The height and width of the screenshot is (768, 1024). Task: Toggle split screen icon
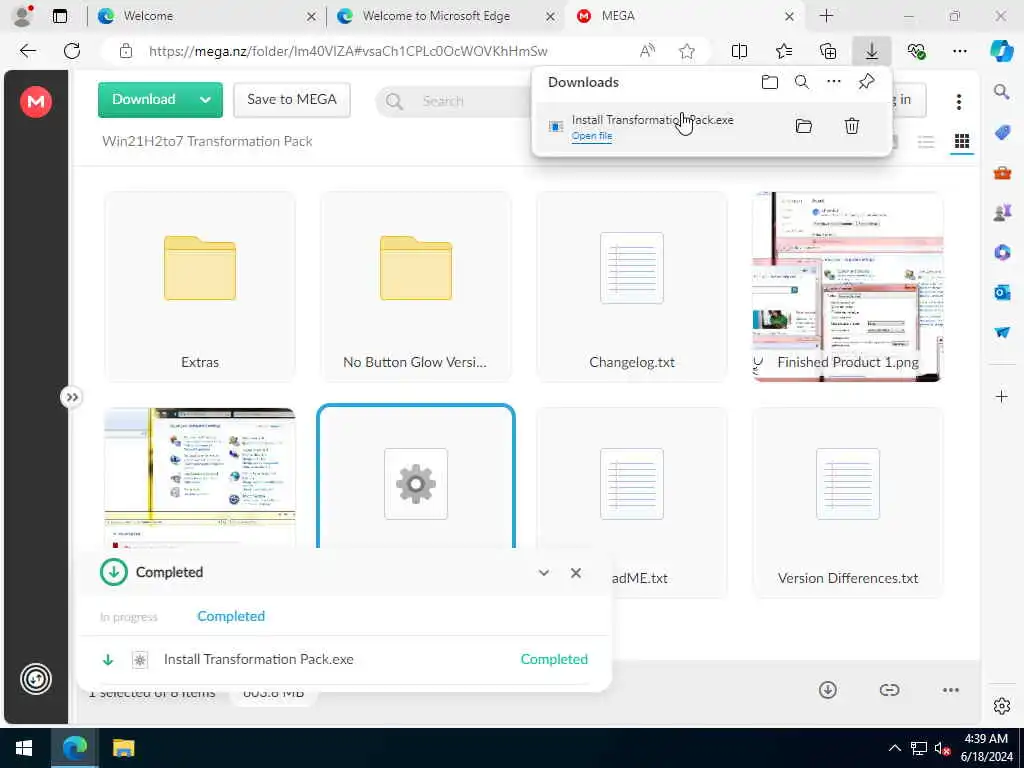point(739,51)
